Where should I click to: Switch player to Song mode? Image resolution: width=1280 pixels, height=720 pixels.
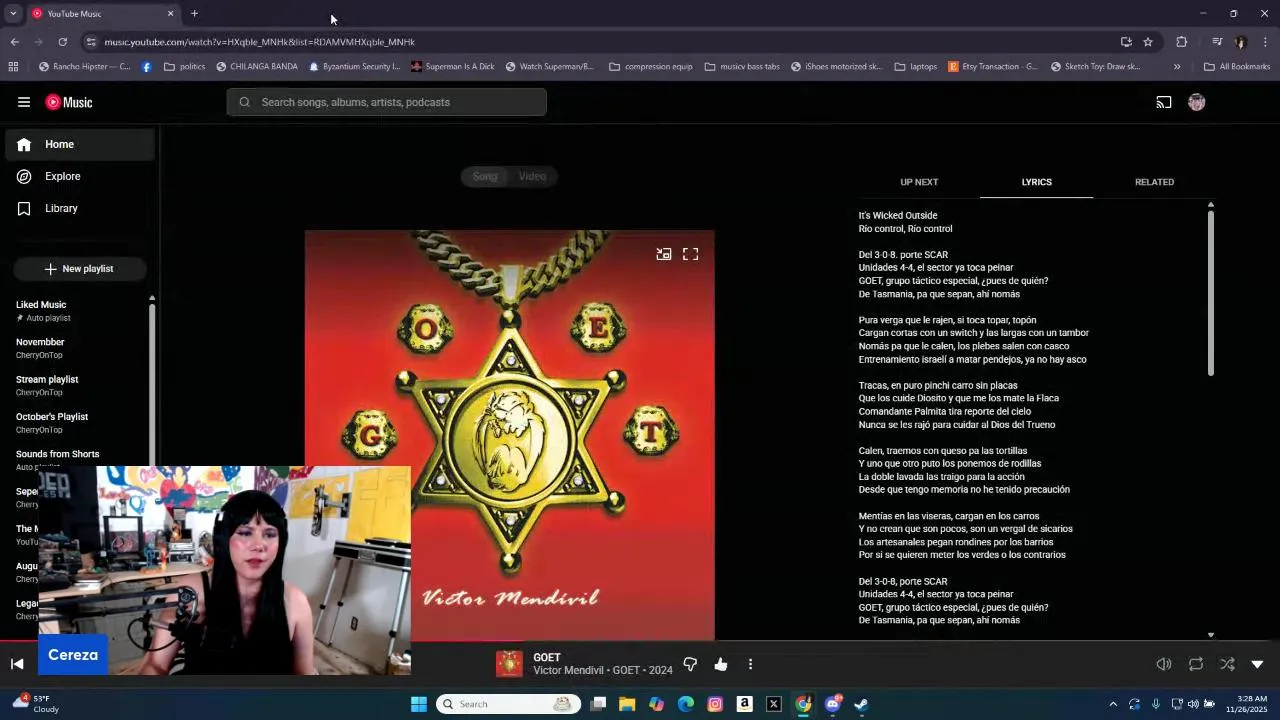point(485,176)
